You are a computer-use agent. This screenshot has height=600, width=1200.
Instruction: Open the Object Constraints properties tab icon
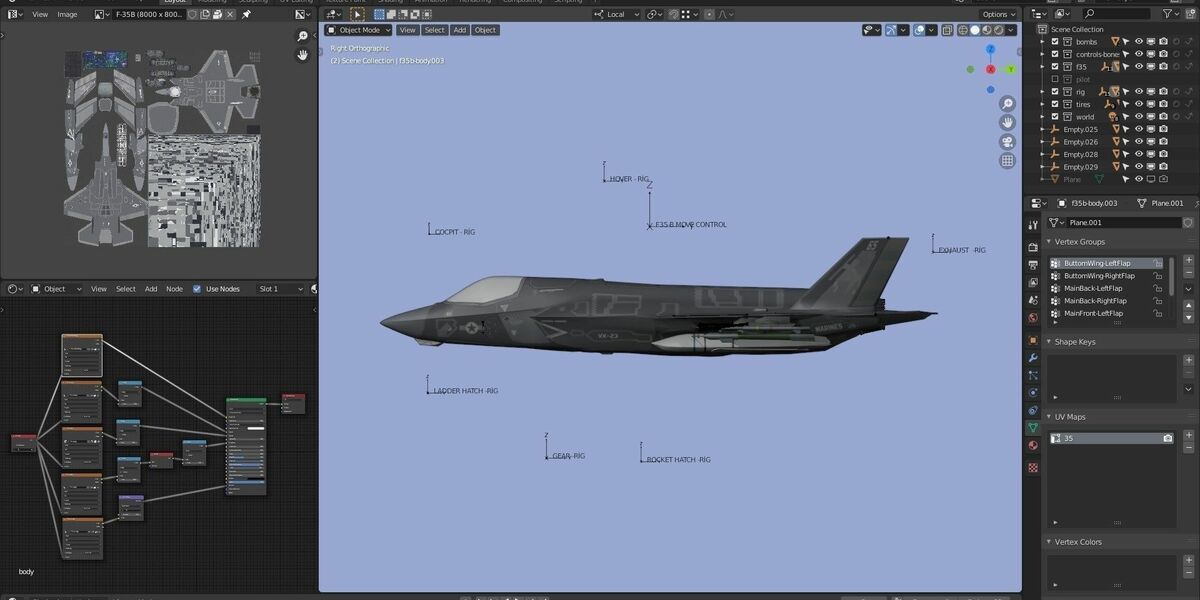[1033, 410]
